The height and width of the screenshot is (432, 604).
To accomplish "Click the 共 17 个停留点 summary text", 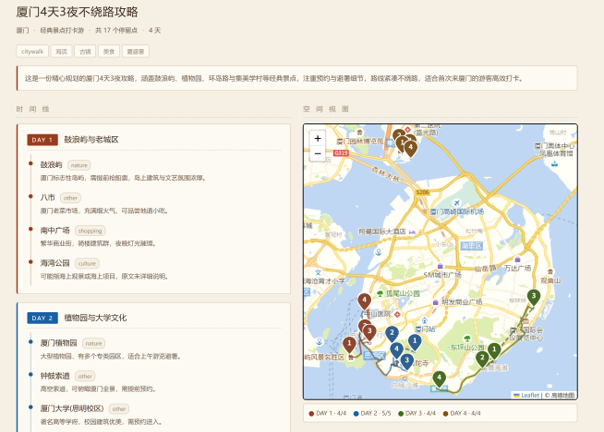I will pyautogui.click(x=116, y=30).
